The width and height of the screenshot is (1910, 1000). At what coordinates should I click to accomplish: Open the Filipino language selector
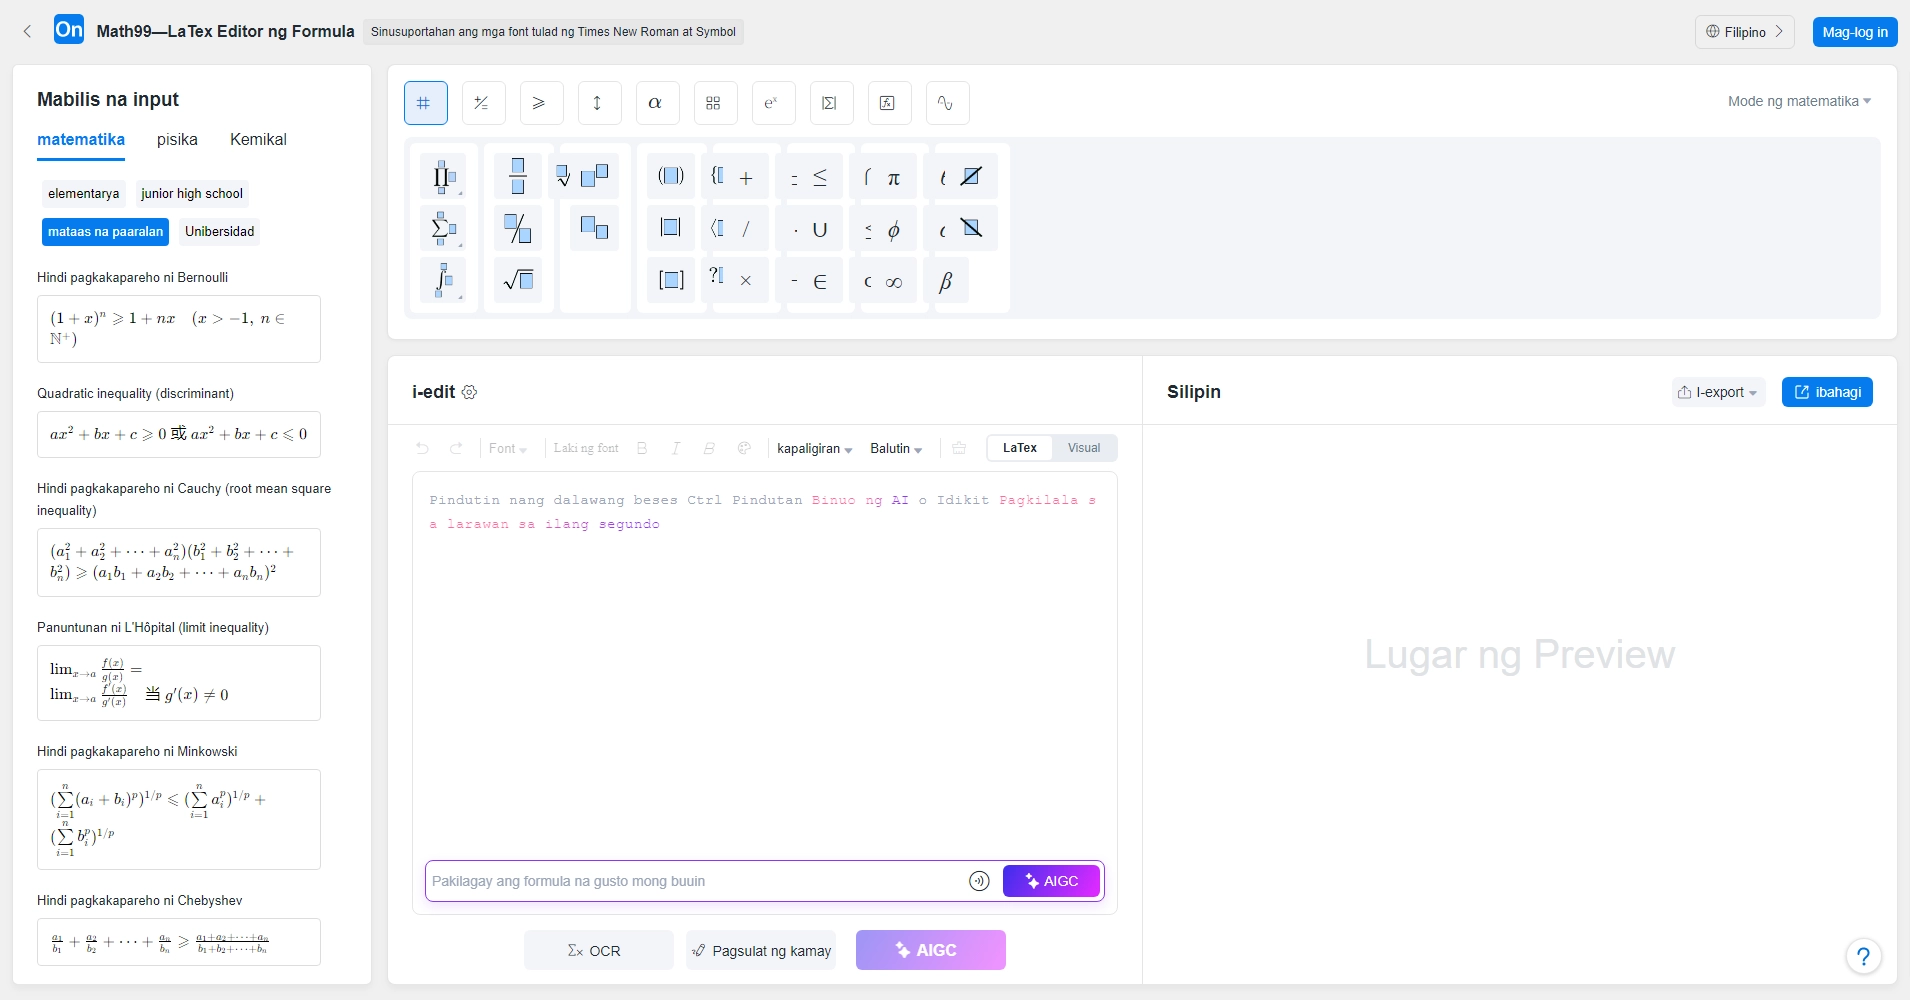[x=1745, y=32]
